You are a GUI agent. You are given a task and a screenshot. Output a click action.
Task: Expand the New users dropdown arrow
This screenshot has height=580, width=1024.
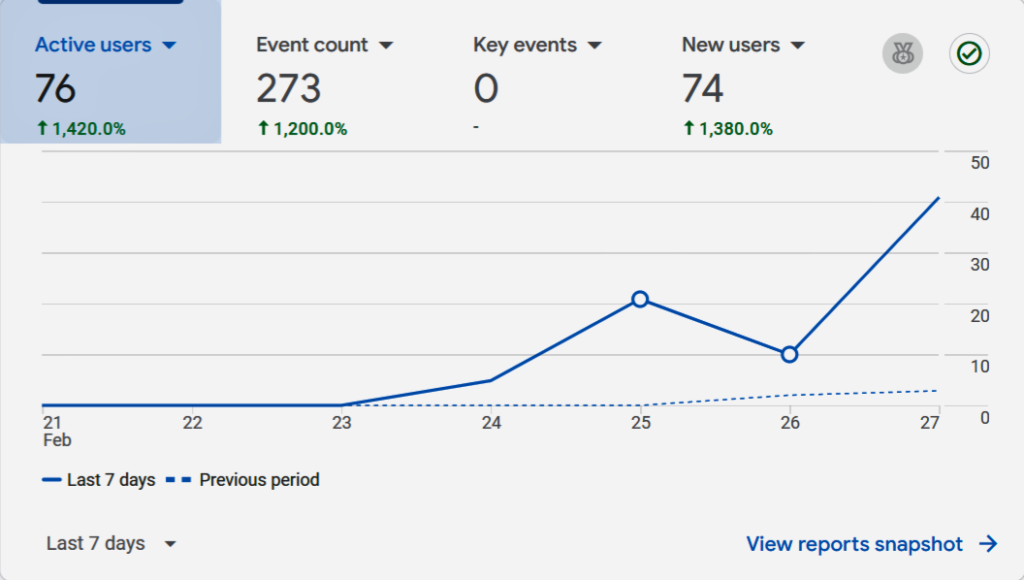(798, 46)
